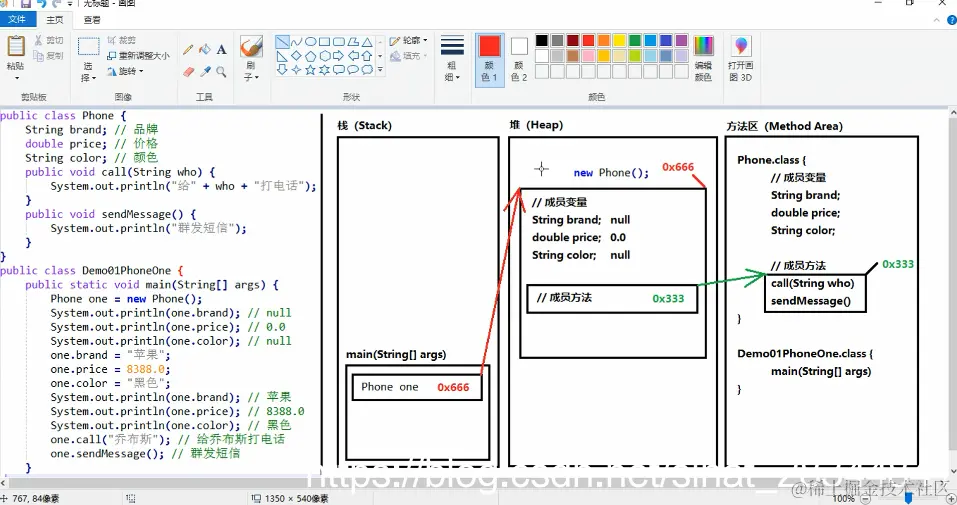The image size is (957, 505).
Task: Pick the orange color swatch
Action: [x=604, y=40]
